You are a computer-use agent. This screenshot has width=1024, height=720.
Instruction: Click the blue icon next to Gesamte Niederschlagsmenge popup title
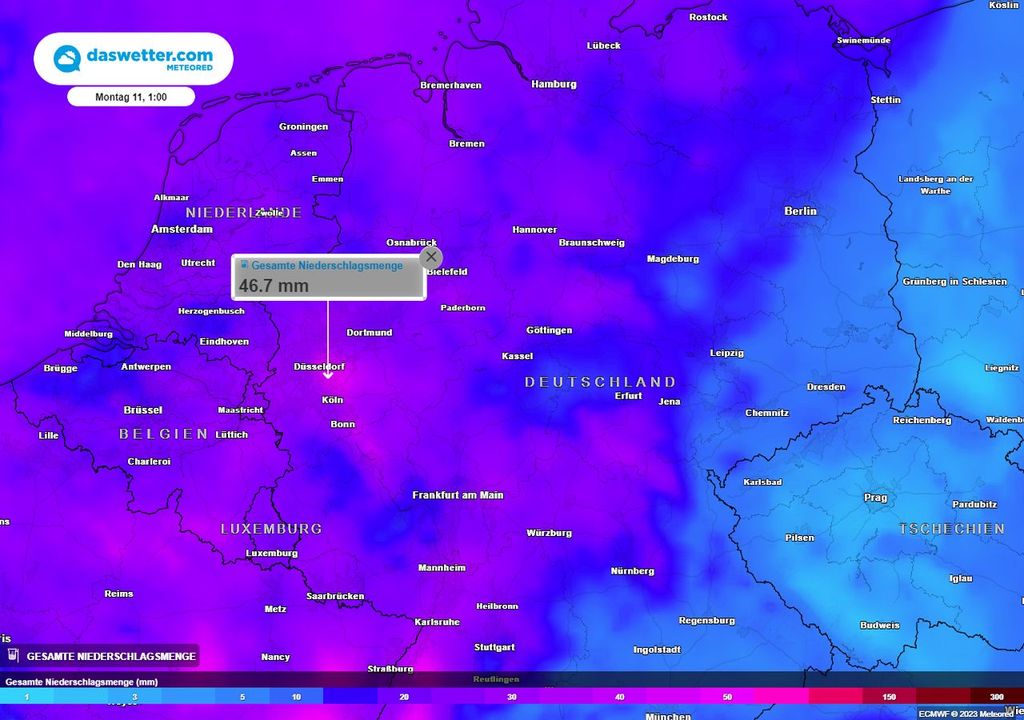pos(243,264)
